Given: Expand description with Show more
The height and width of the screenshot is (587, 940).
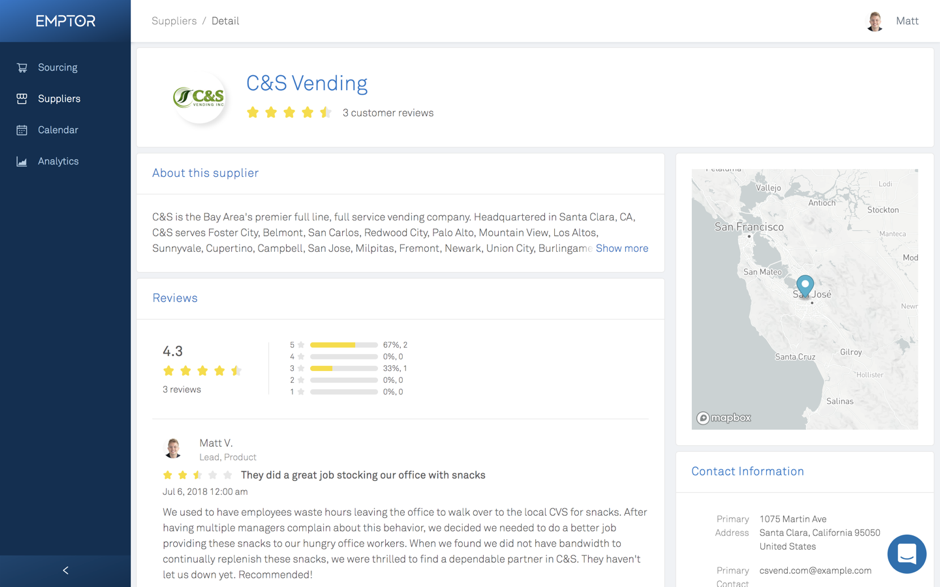Looking at the screenshot, I should [621, 248].
